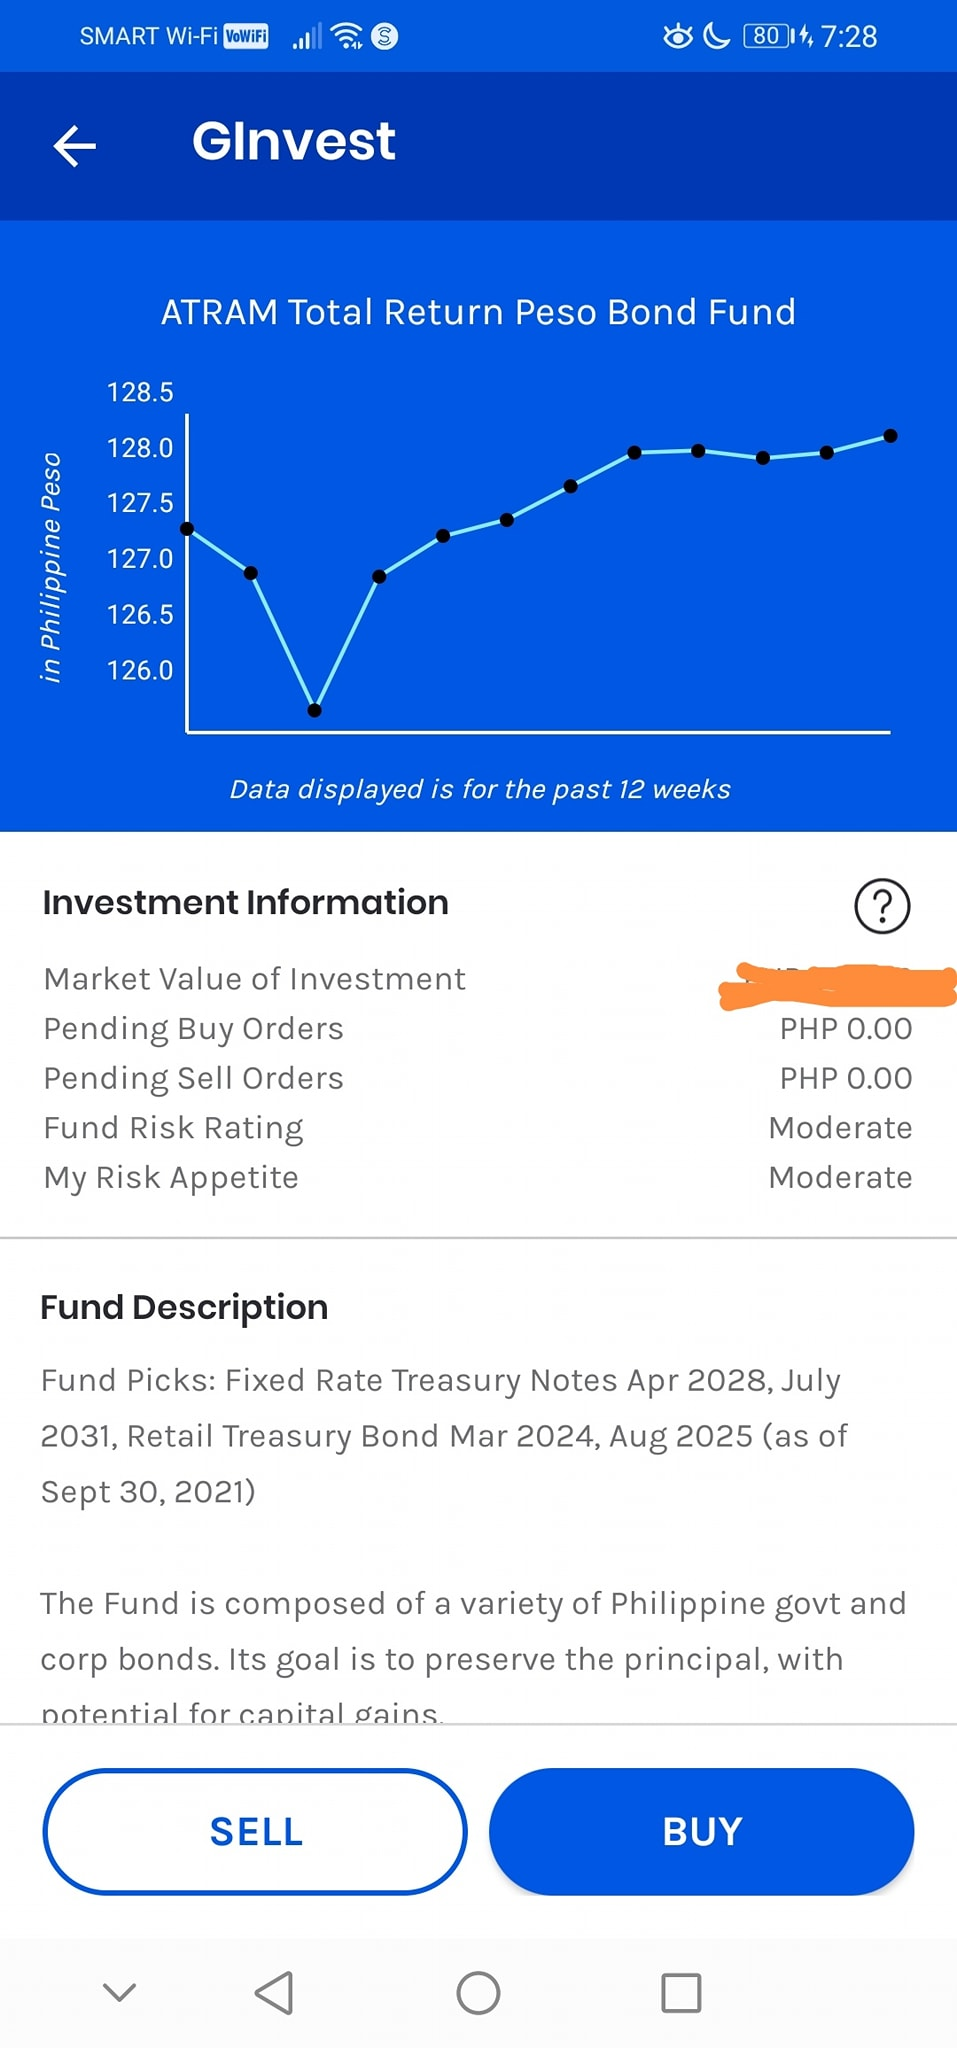This screenshot has height=2048, width=957.
Task: Tap the moon do-not-disturb status icon
Action: click(x=717, y=36)
